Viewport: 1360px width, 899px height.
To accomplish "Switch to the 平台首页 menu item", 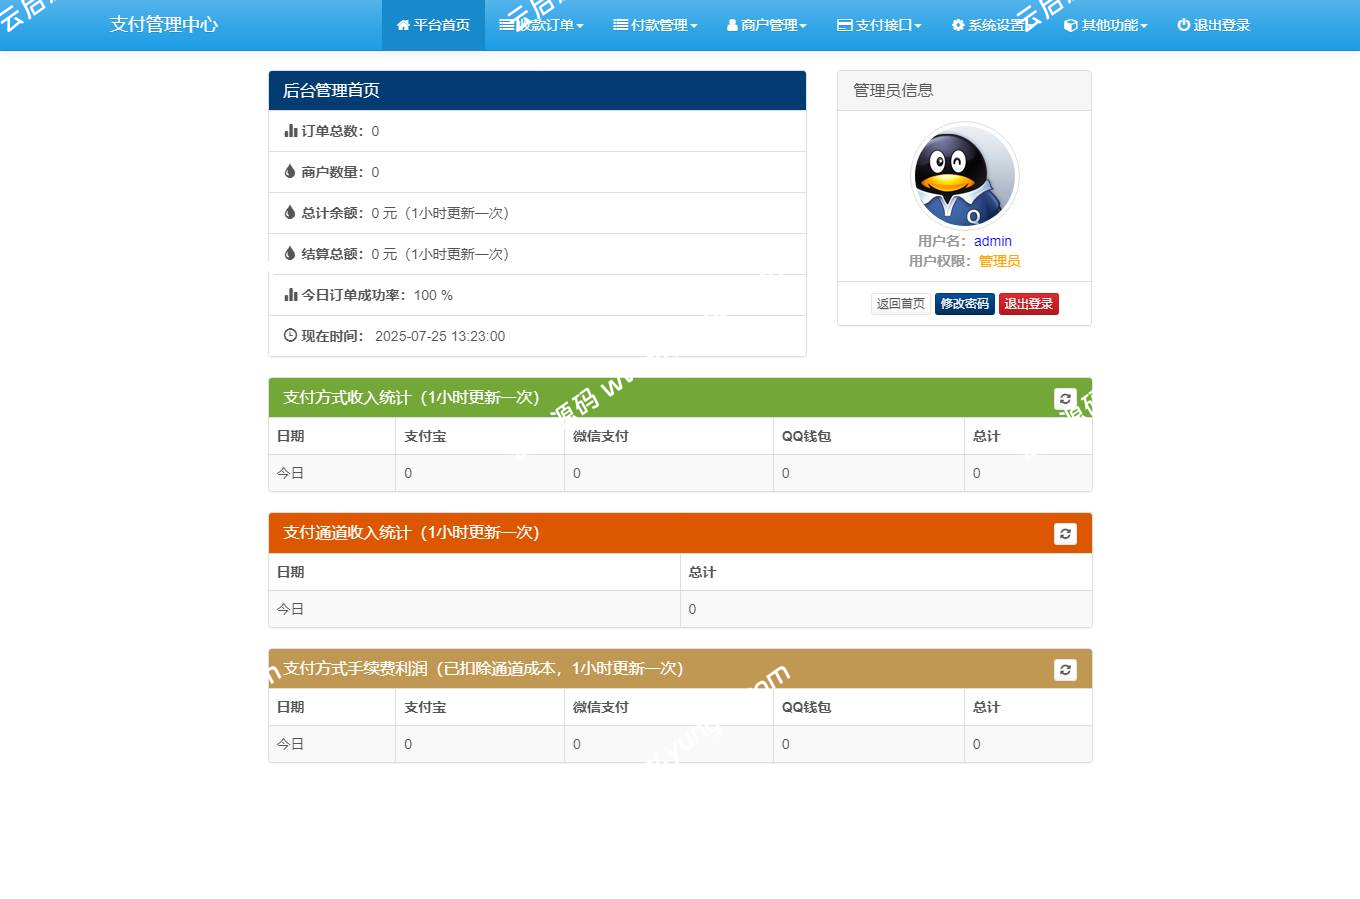I will [433, 25].
